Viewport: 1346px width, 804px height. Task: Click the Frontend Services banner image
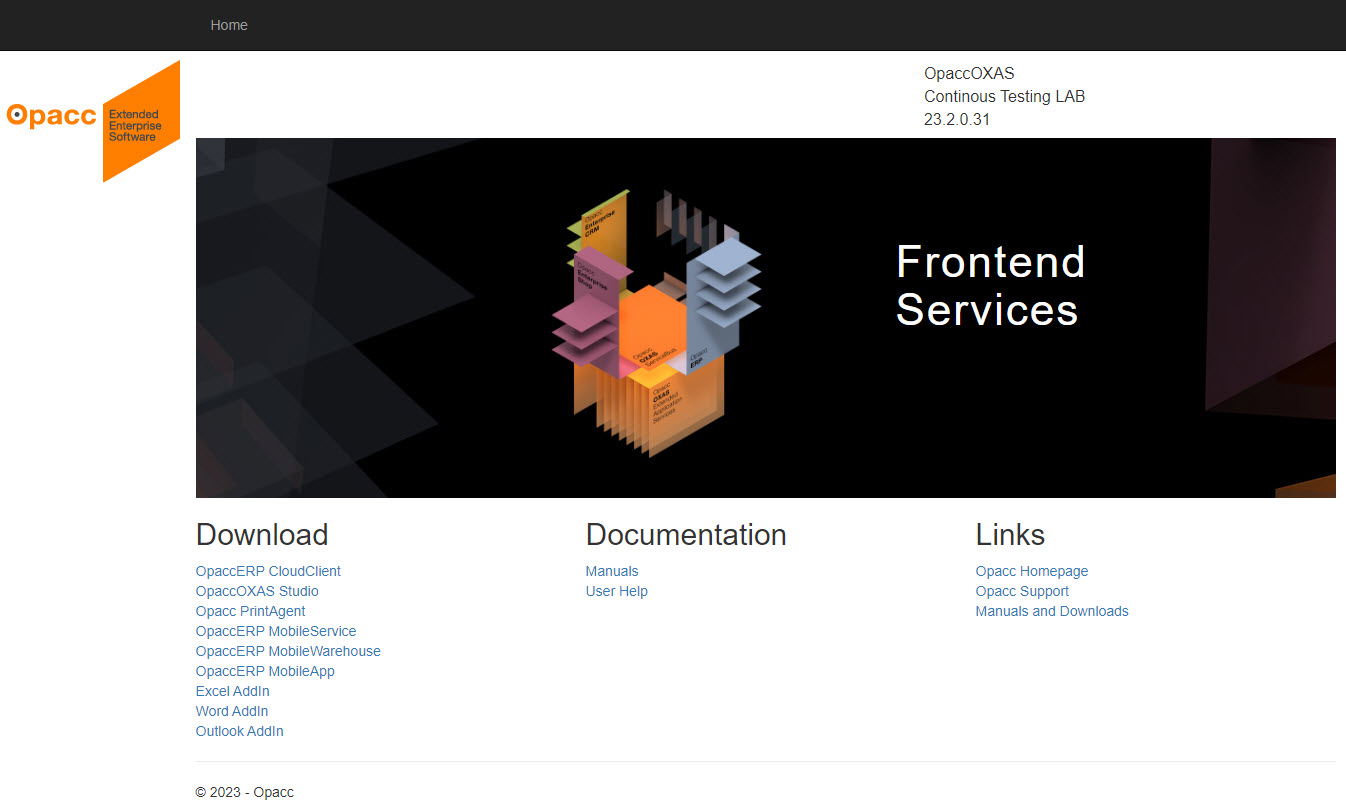click(x=766, y=318)
